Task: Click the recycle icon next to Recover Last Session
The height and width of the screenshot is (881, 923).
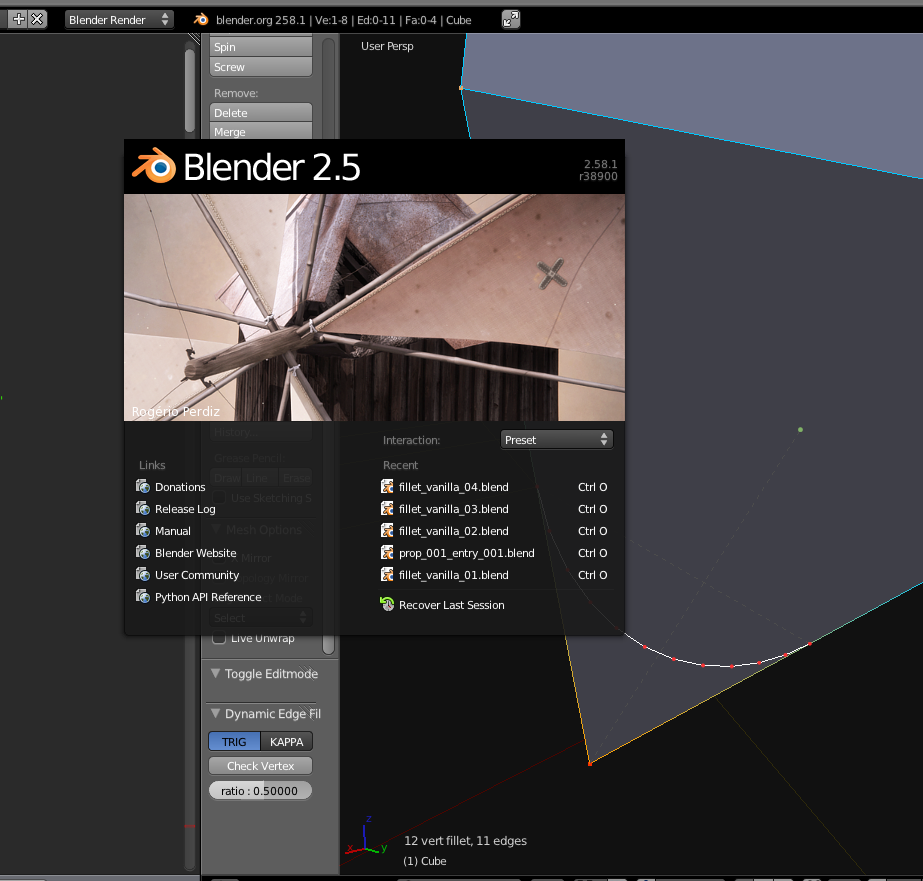Action: (387, 604)
